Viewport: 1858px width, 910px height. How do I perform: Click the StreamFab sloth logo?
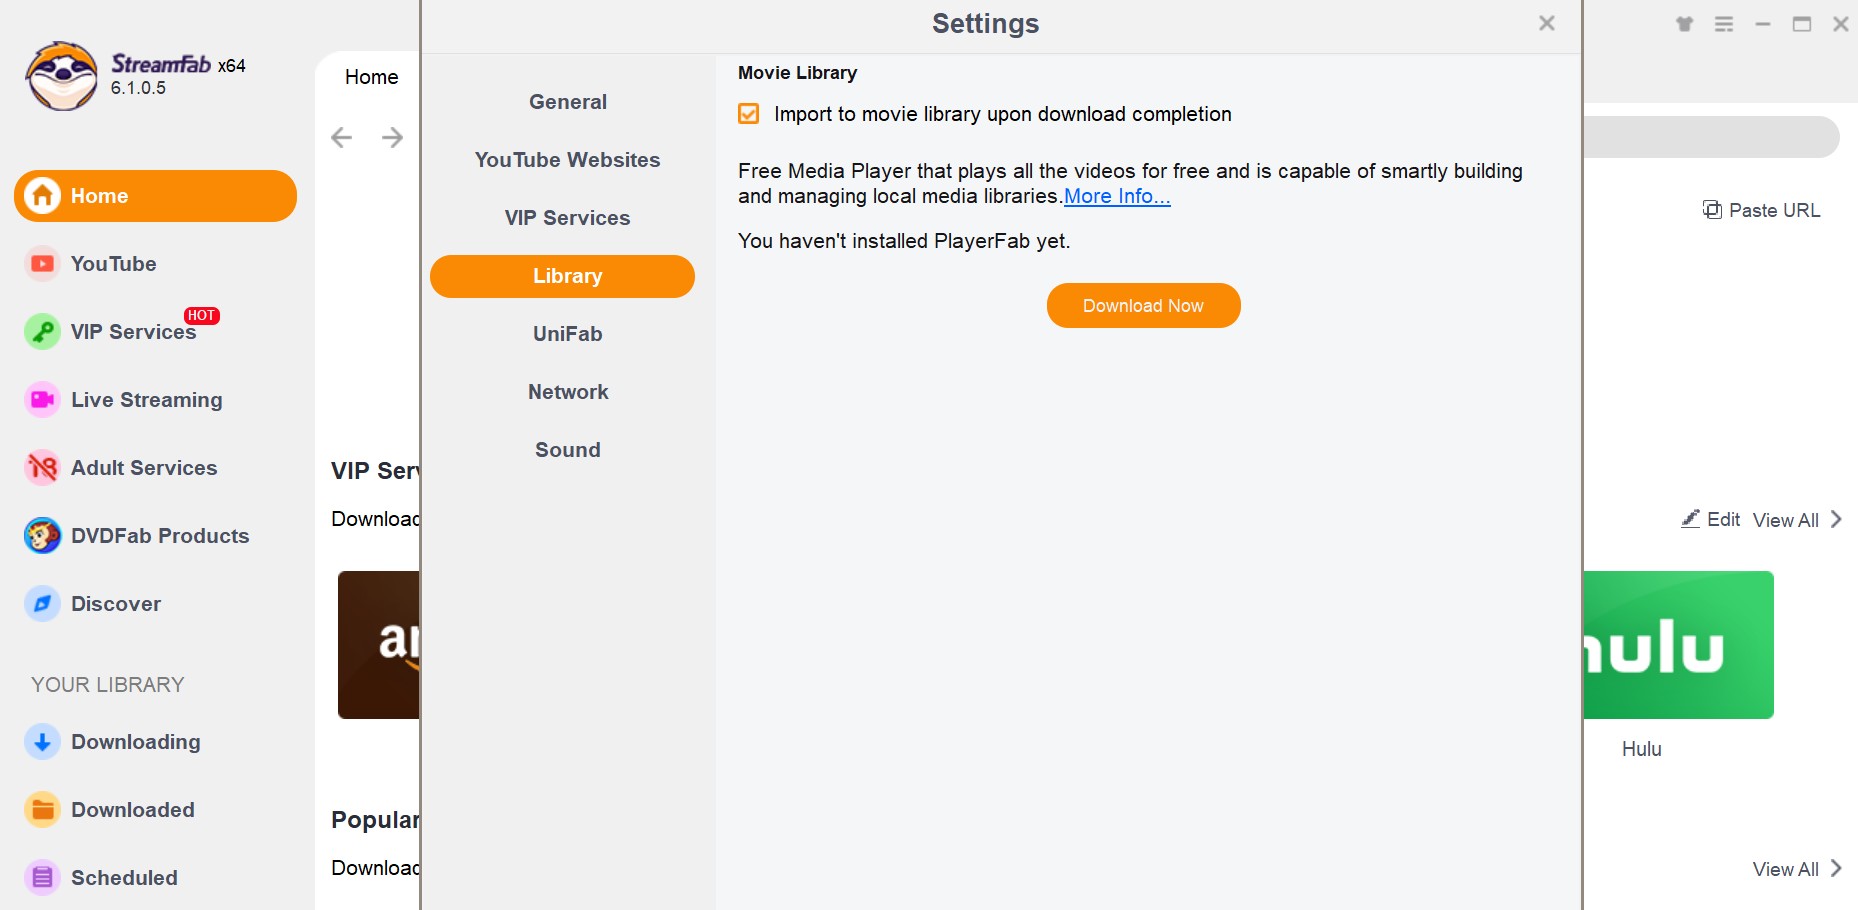click(x=62, y=76)
